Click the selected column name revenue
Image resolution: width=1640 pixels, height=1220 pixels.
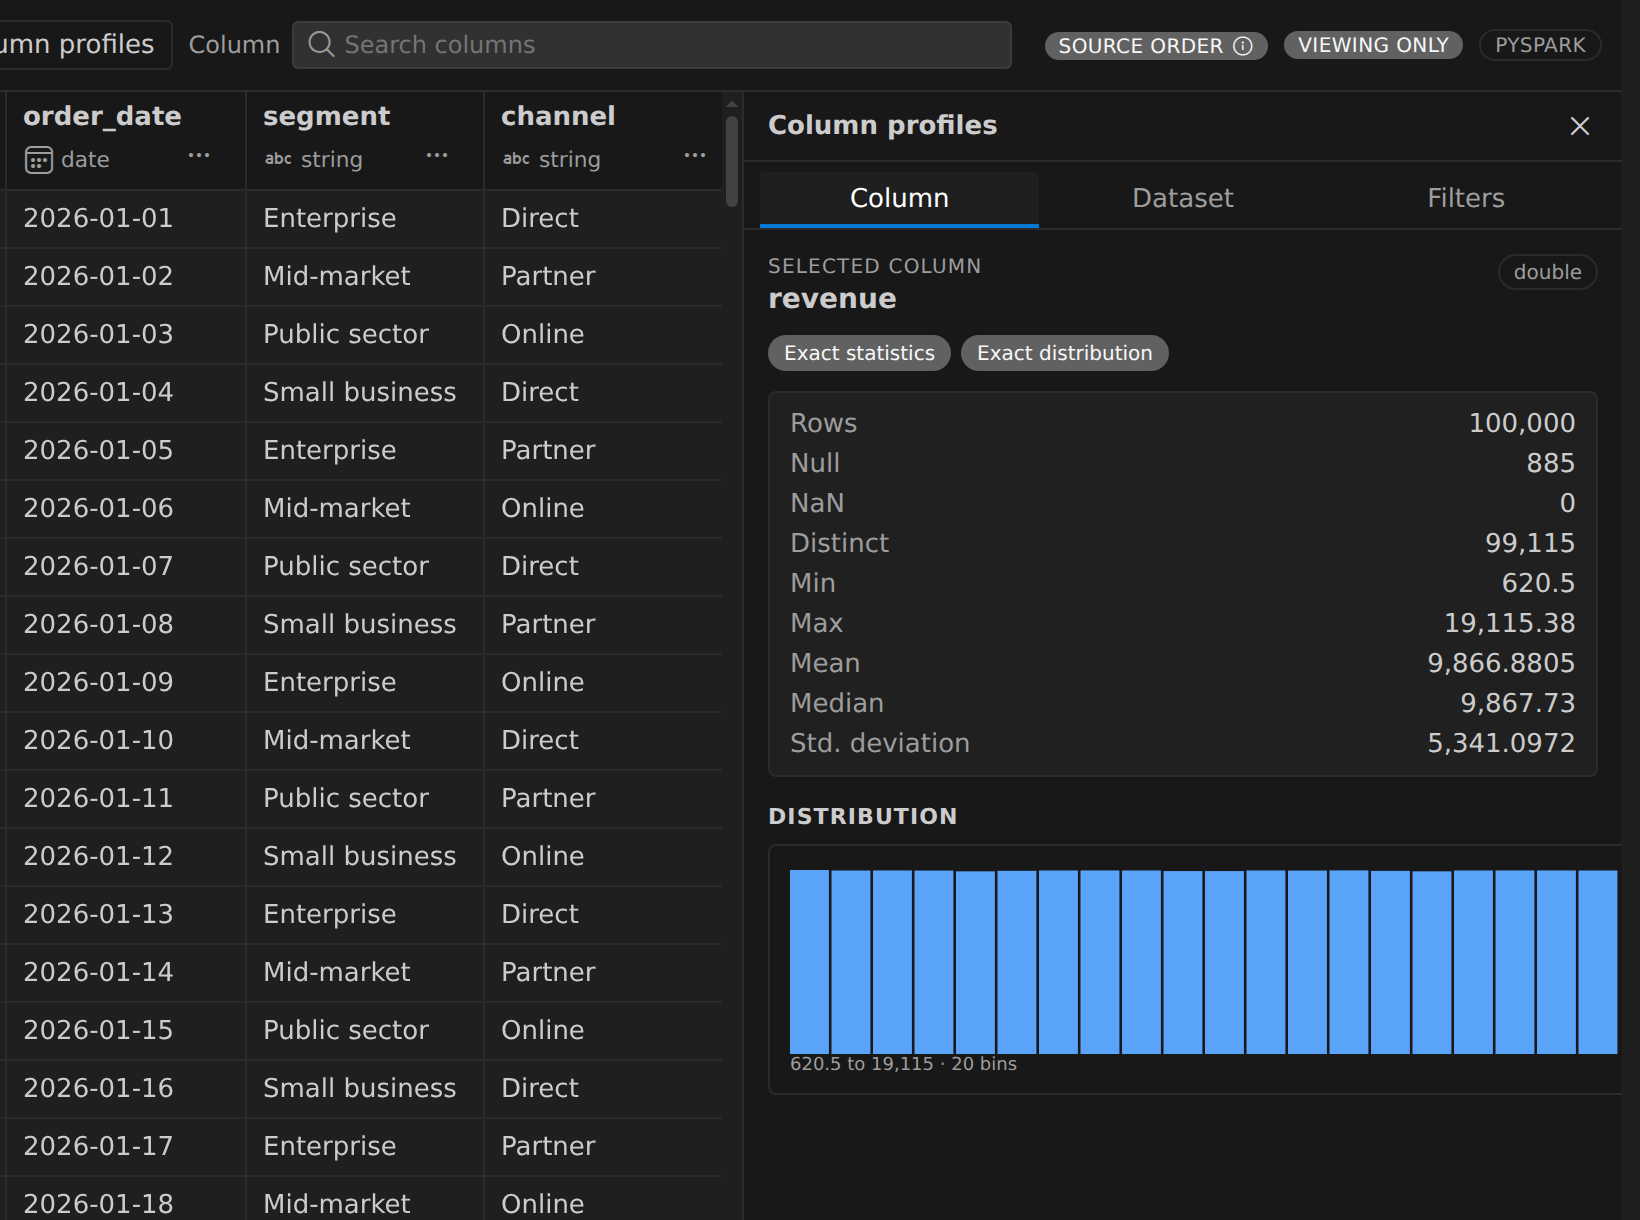click(x=832, y=299)
